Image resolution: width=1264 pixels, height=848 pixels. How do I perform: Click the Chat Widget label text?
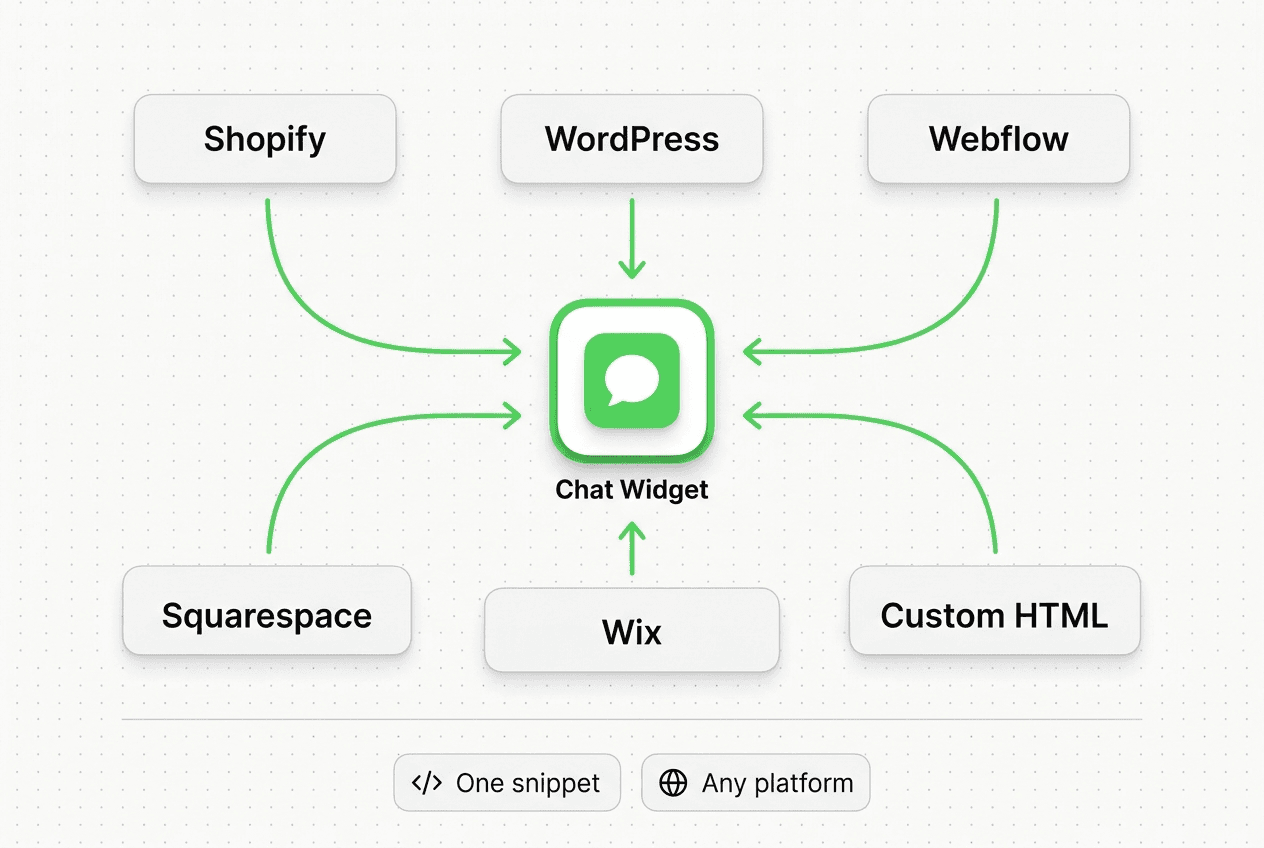pyautogui.click(x=632, y=490)
